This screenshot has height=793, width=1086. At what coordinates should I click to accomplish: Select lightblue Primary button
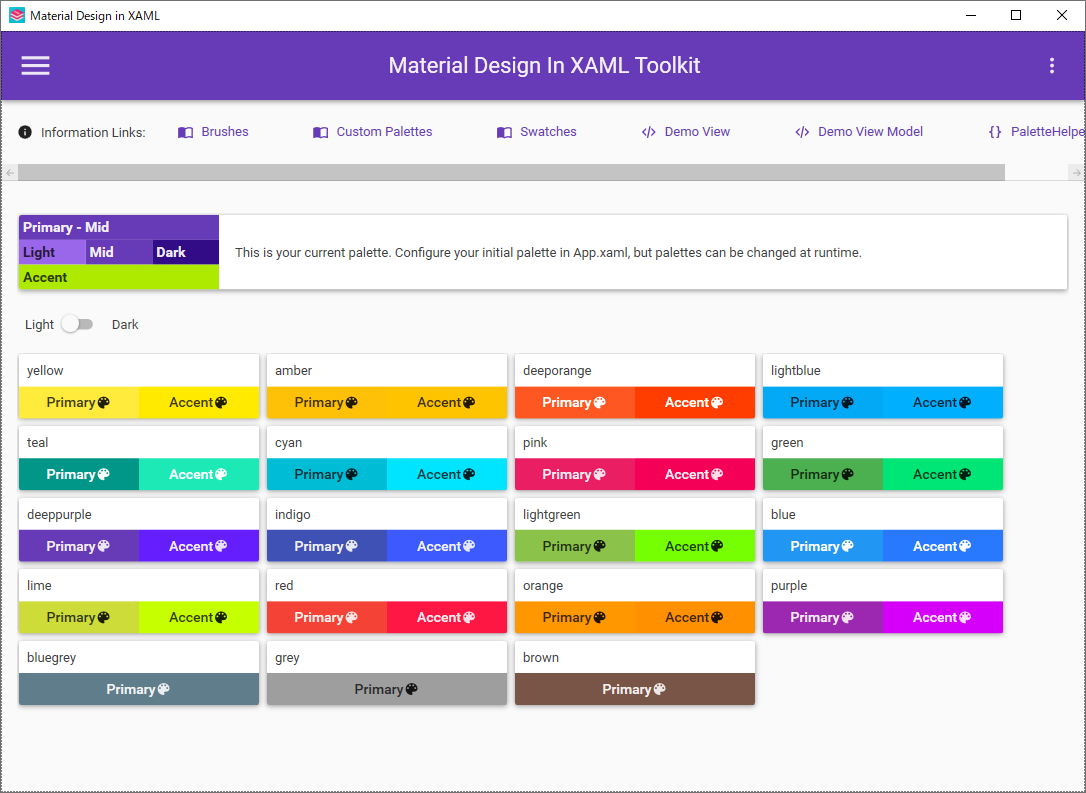823,402
